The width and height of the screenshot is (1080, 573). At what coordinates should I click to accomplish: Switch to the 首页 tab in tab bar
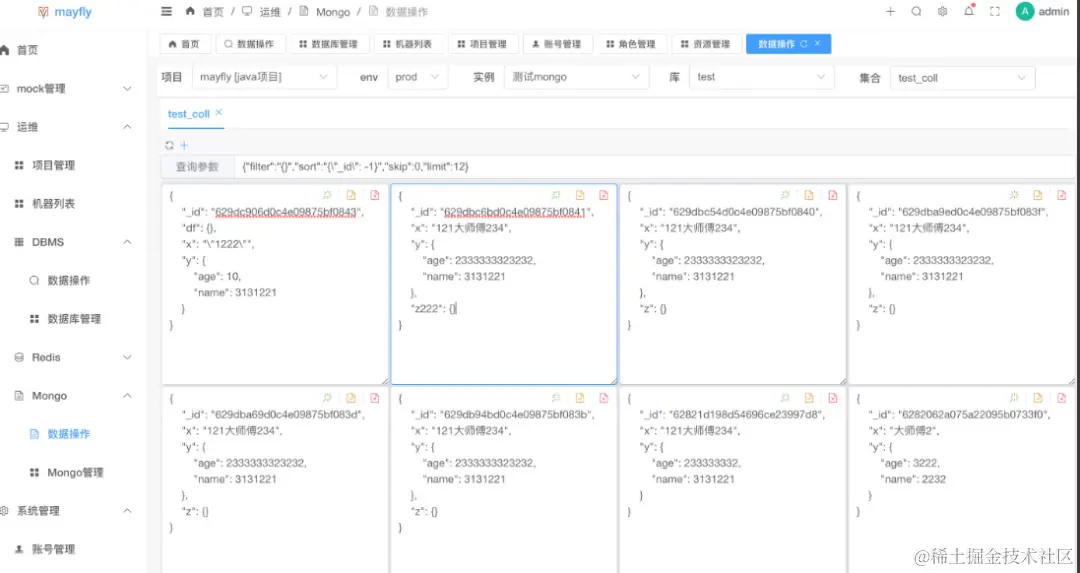[x=185, y=44]
